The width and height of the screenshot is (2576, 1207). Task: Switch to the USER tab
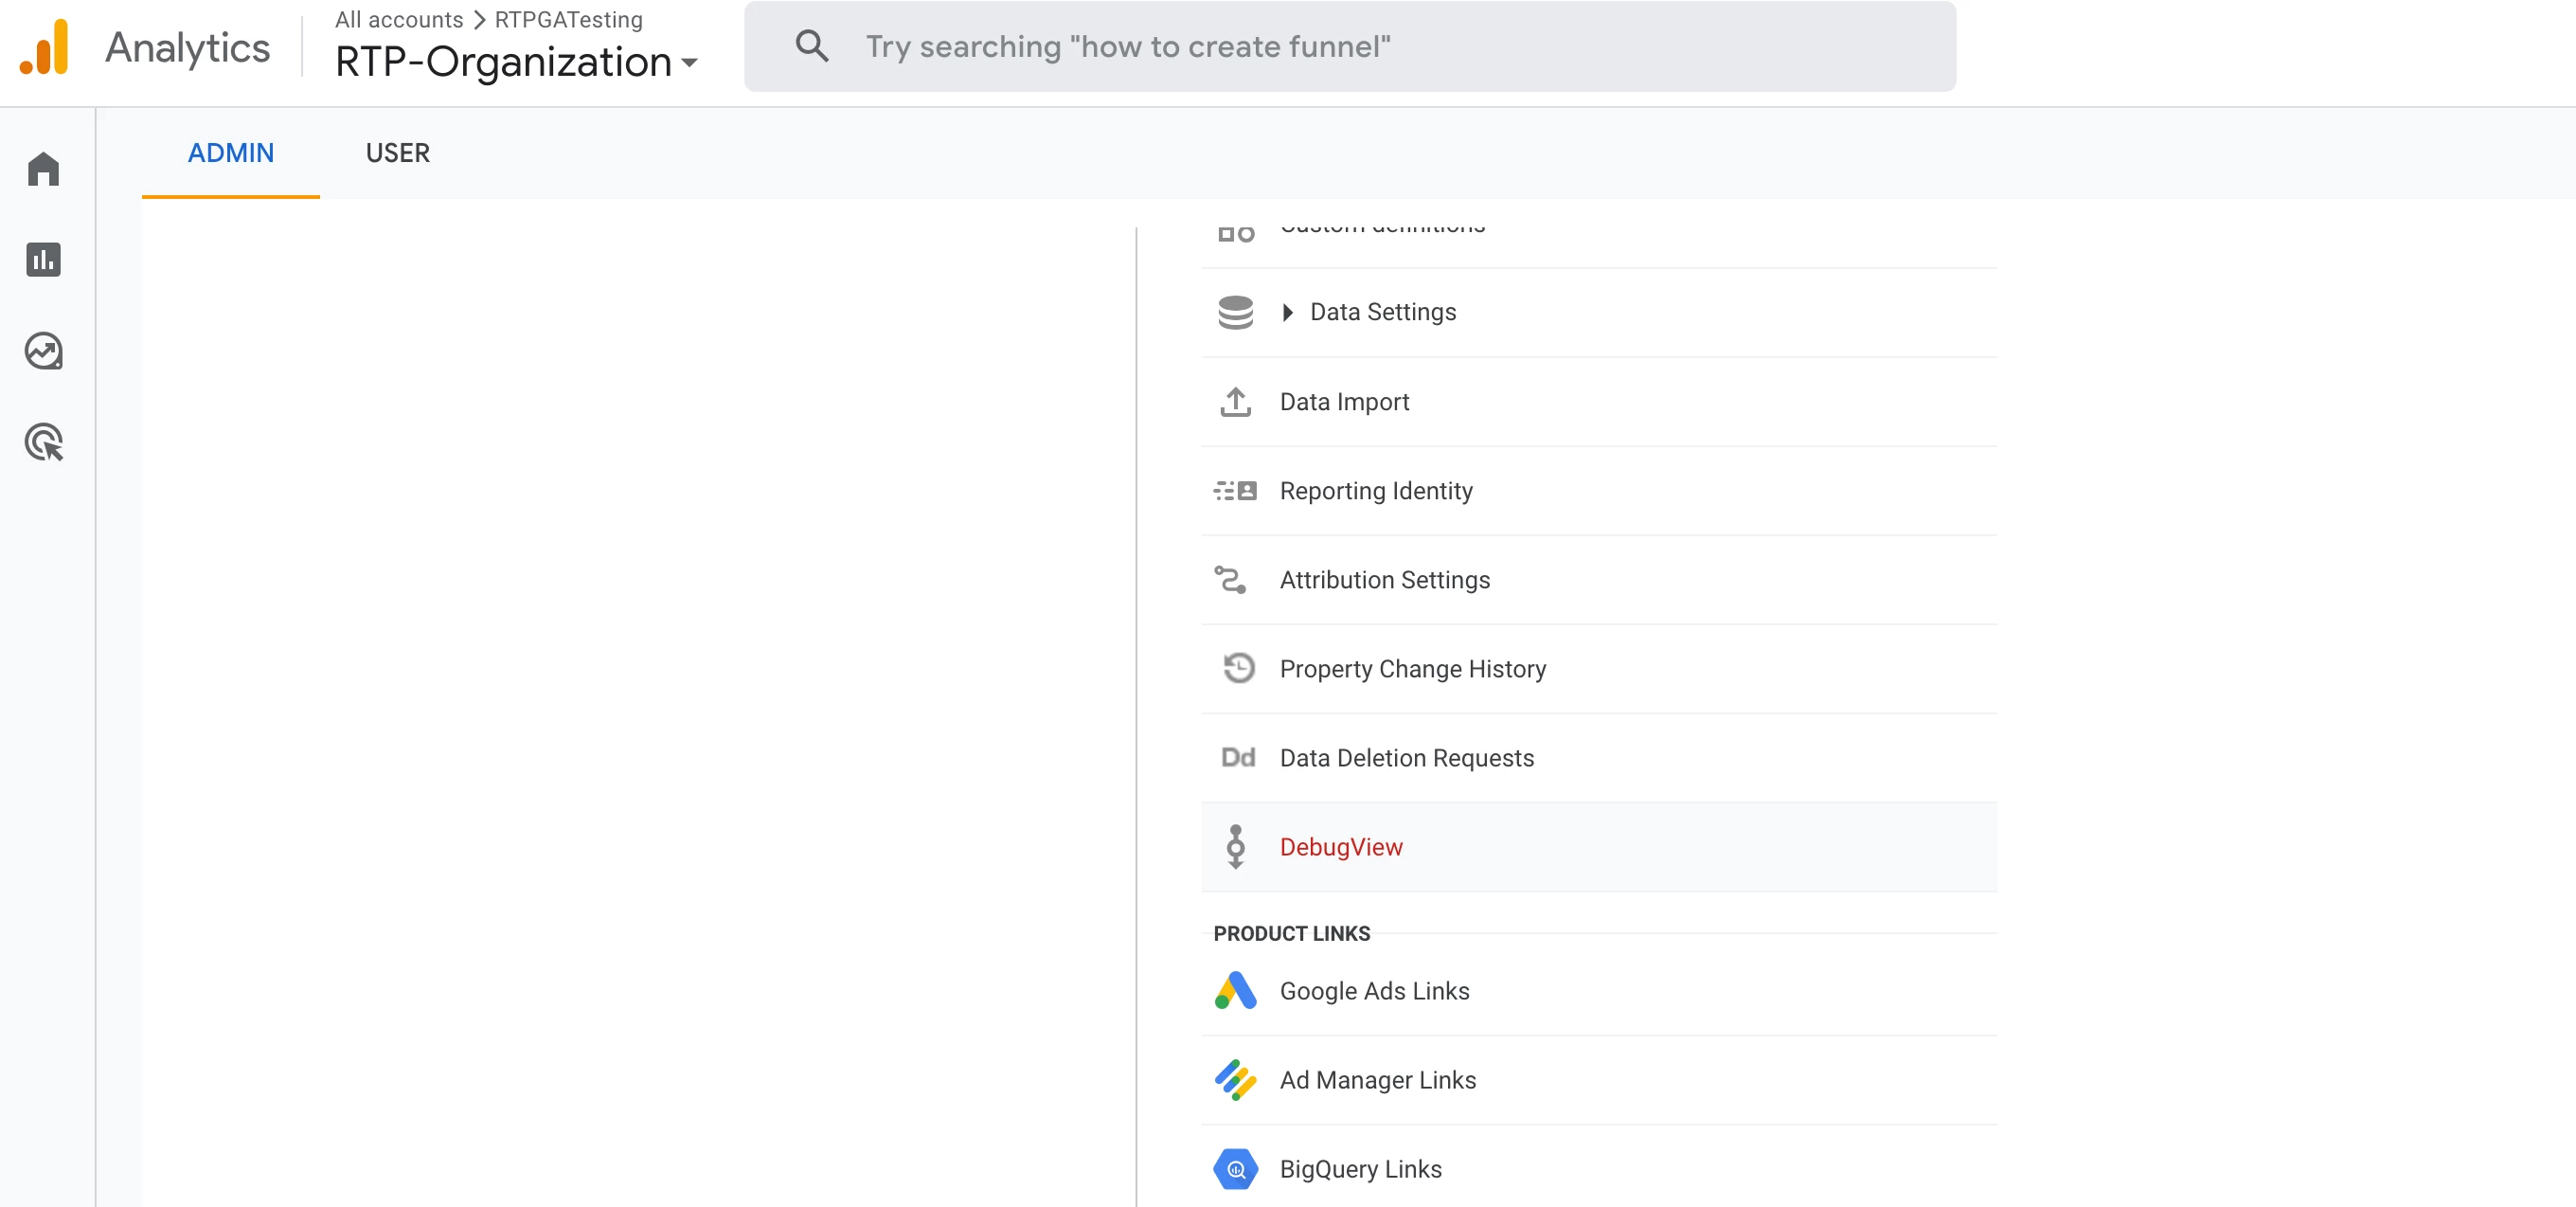[397, 153]
